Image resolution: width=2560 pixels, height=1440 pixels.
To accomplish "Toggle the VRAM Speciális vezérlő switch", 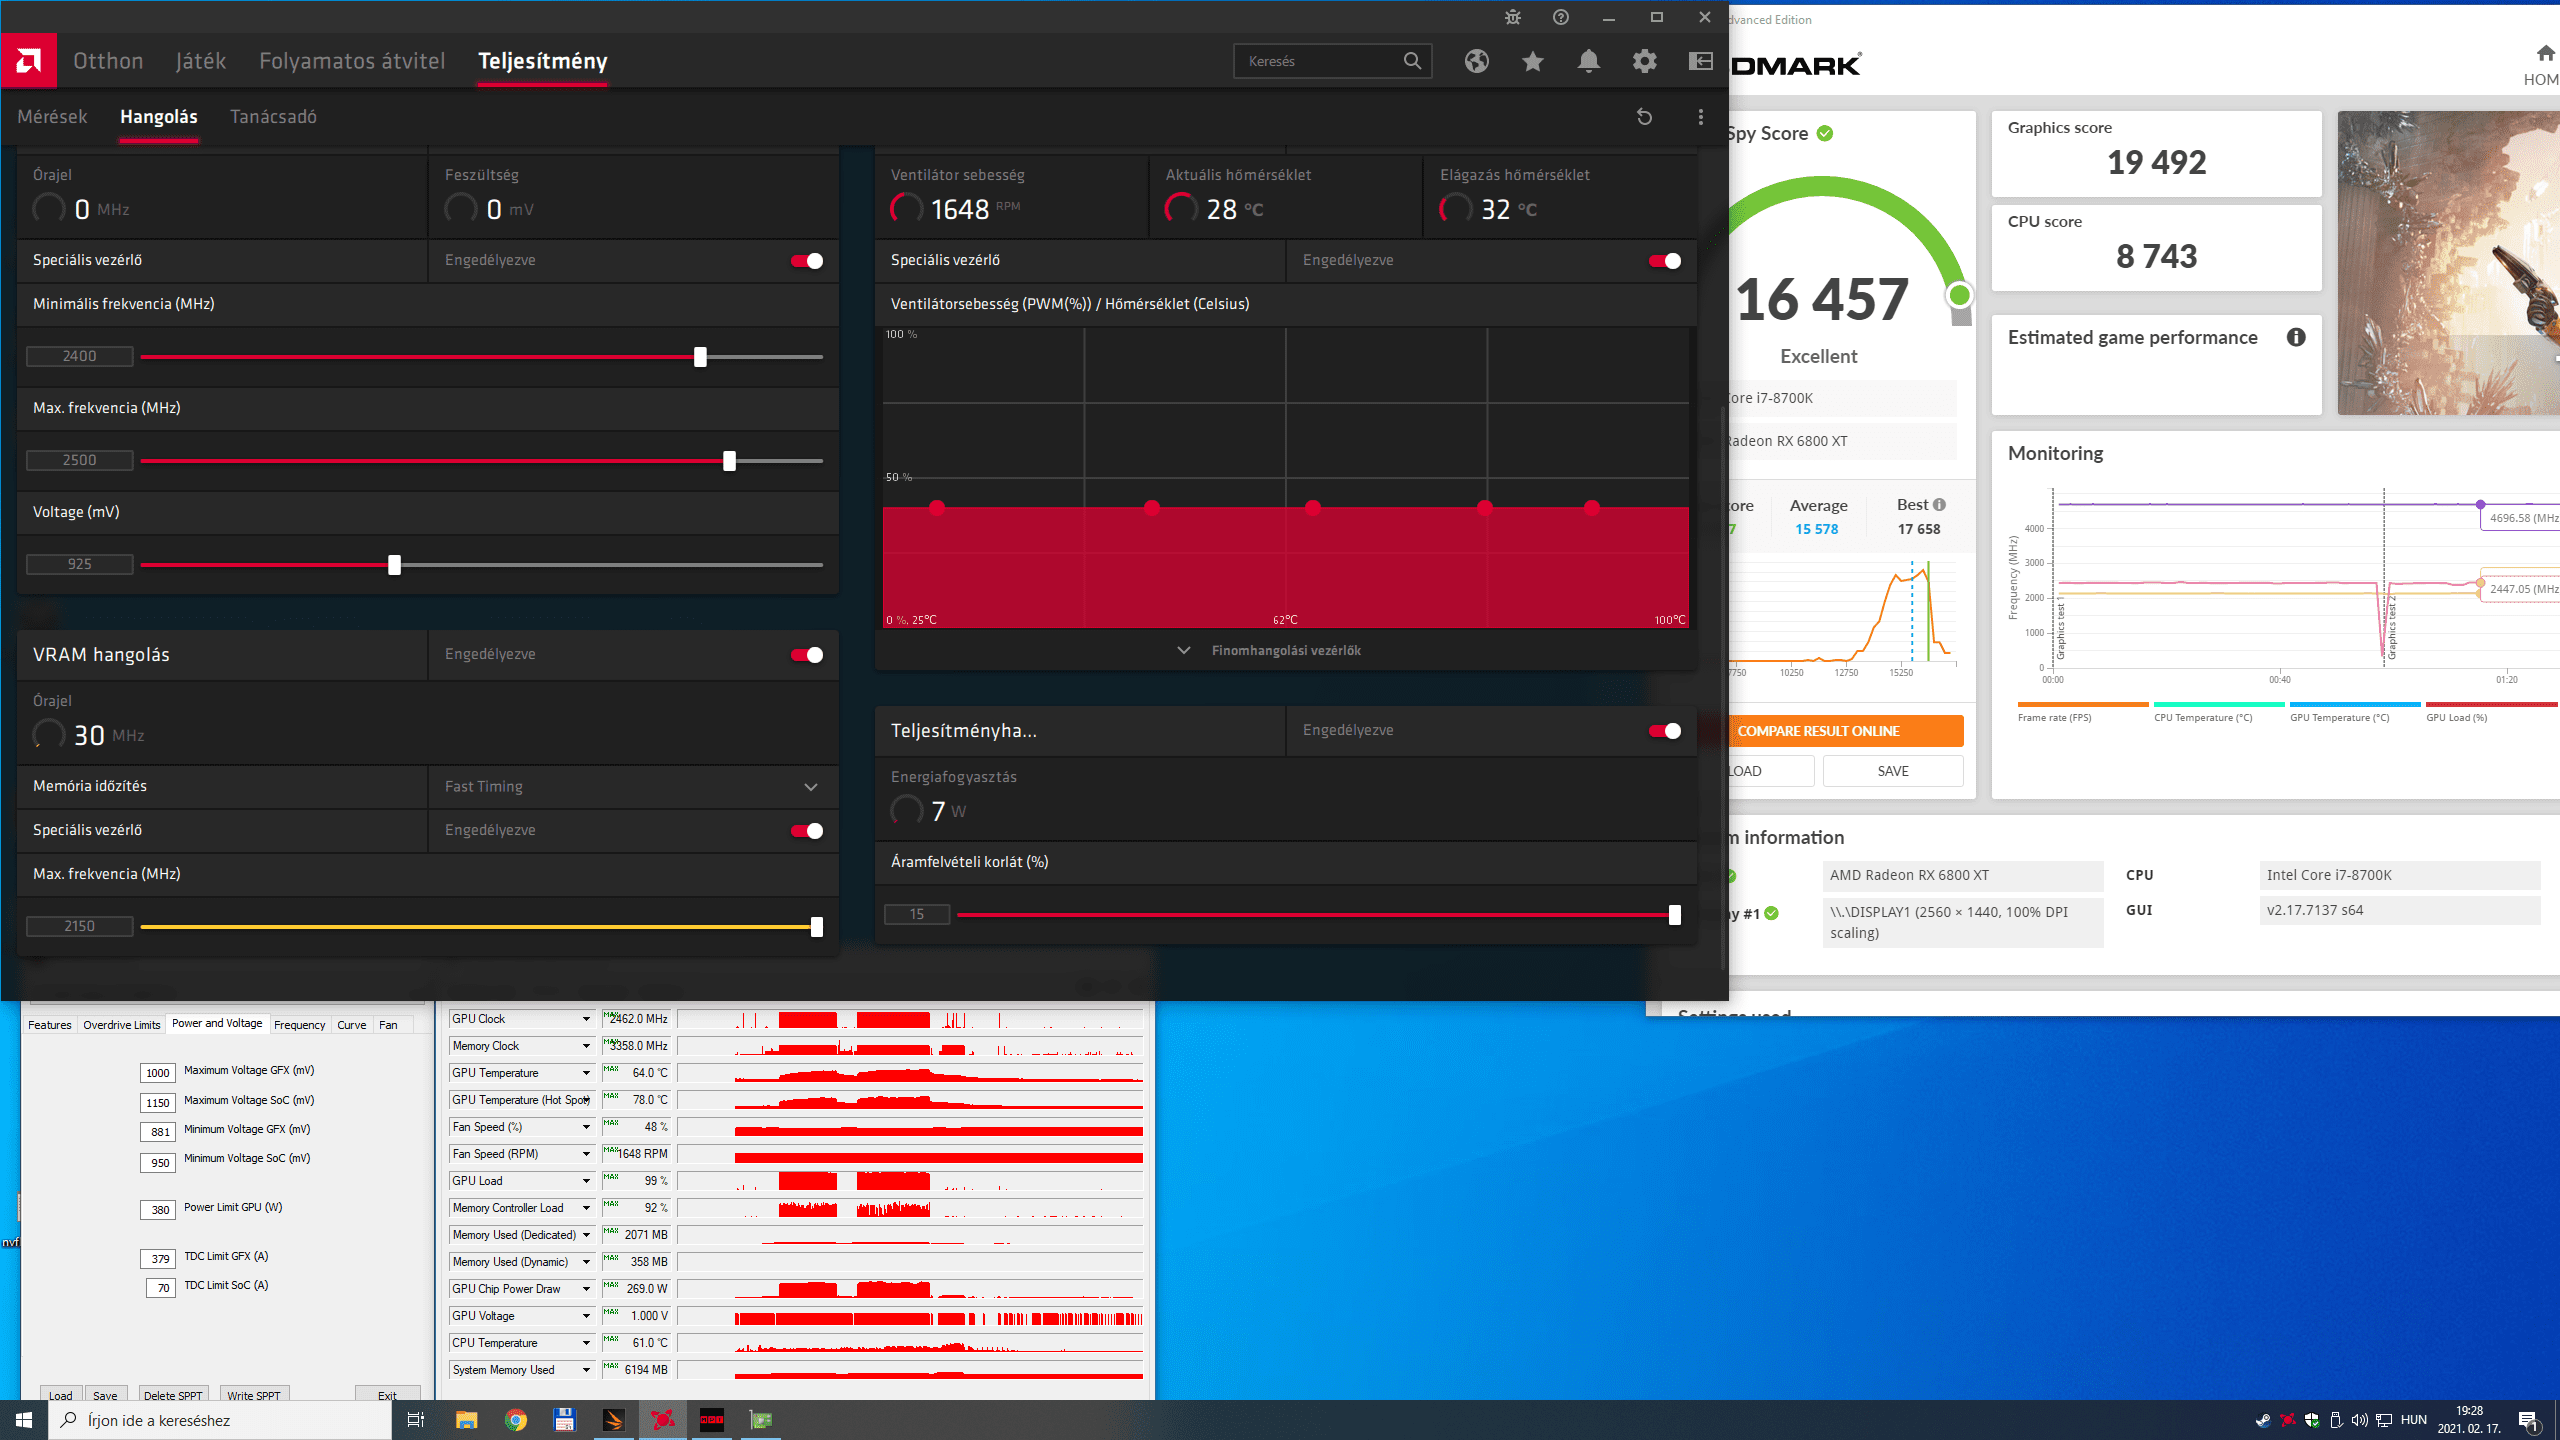I will click(809, 830).
